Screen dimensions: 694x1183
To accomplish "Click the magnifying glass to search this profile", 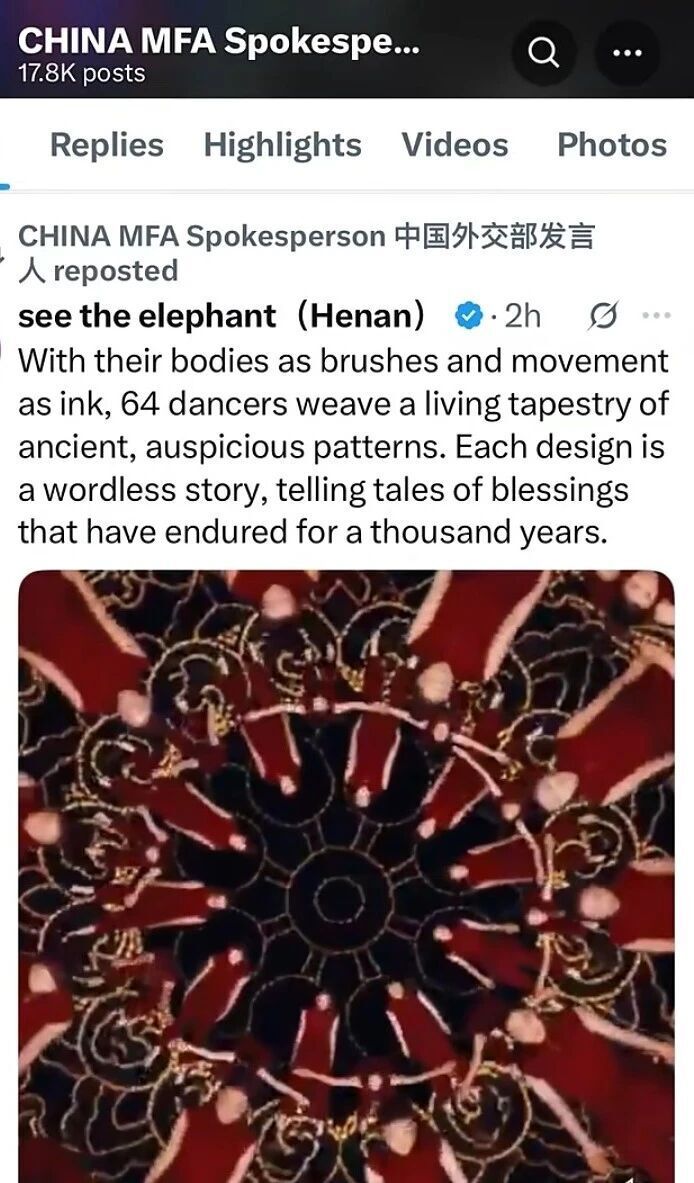I will click(543, 52).
